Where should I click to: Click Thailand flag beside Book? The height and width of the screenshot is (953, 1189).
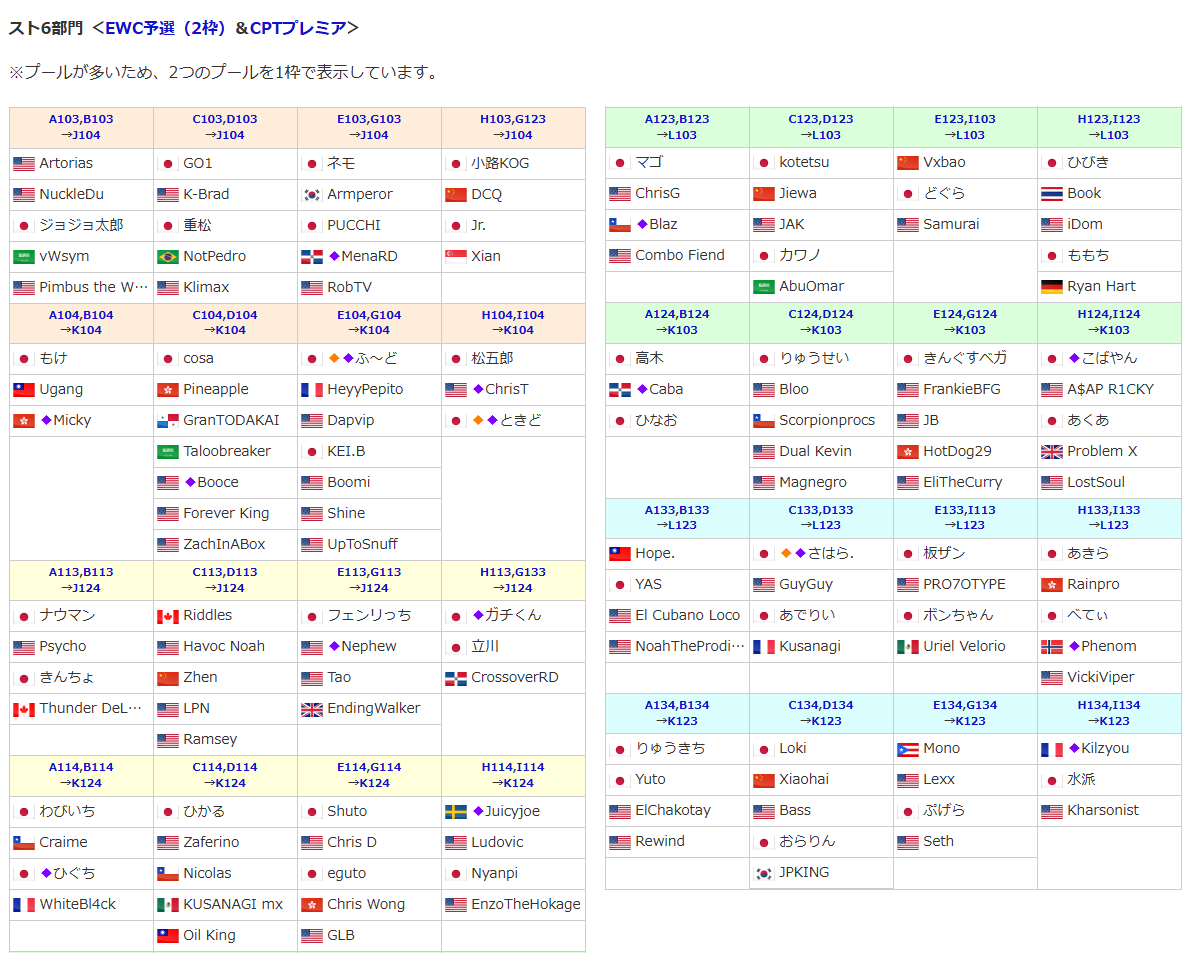click(1052, 194)
